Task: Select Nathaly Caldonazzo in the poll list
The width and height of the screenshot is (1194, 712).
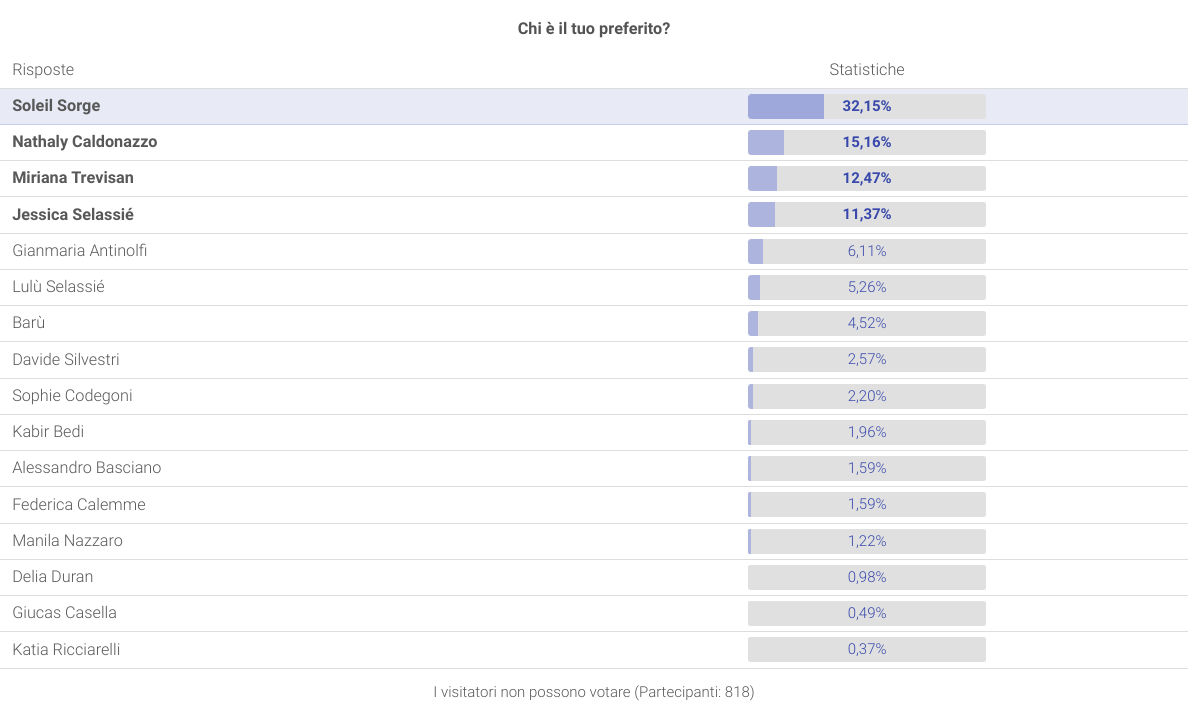Action: 85,142
